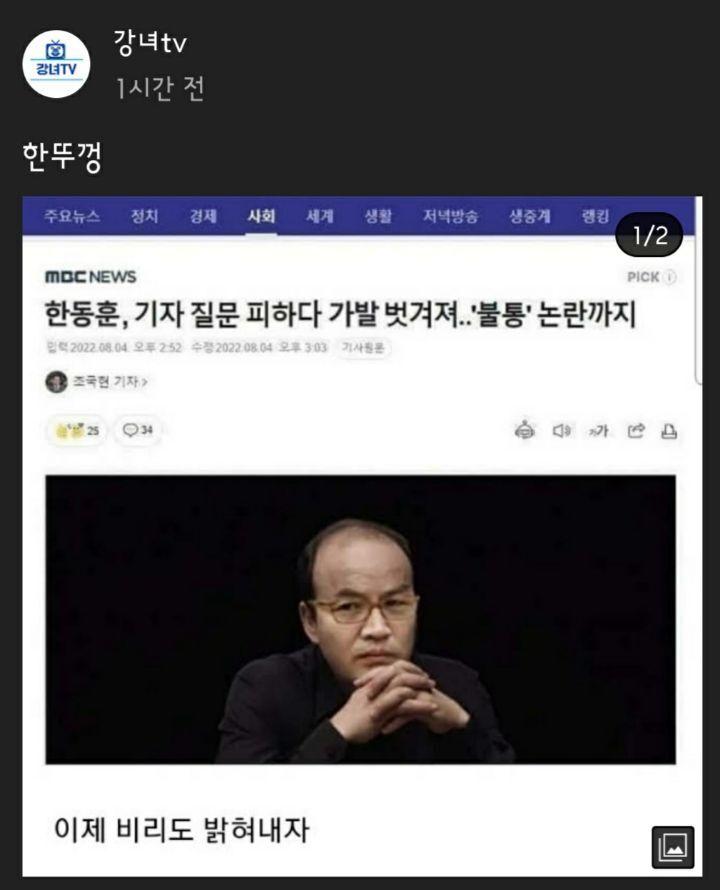Screen dimensions: 720x890
Task: Open the 주요뉴스 tab
Action: [72, 216]
